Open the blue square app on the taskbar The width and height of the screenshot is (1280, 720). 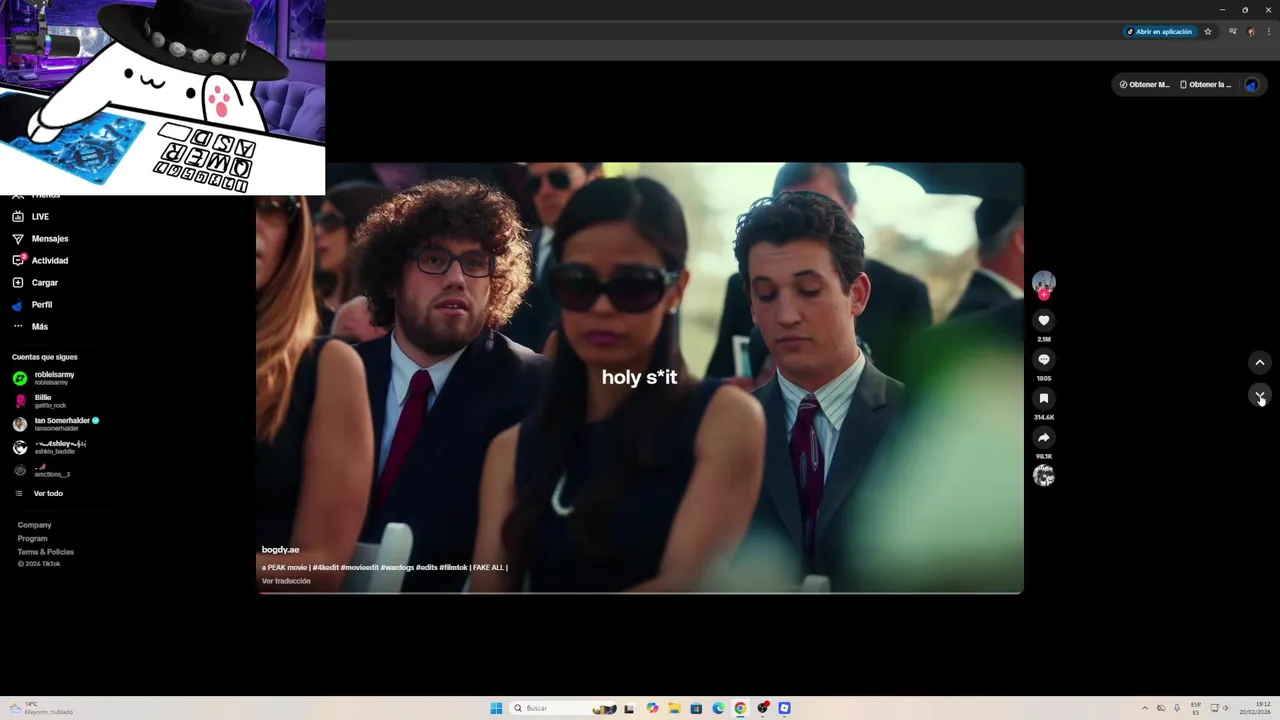point(785,708)
